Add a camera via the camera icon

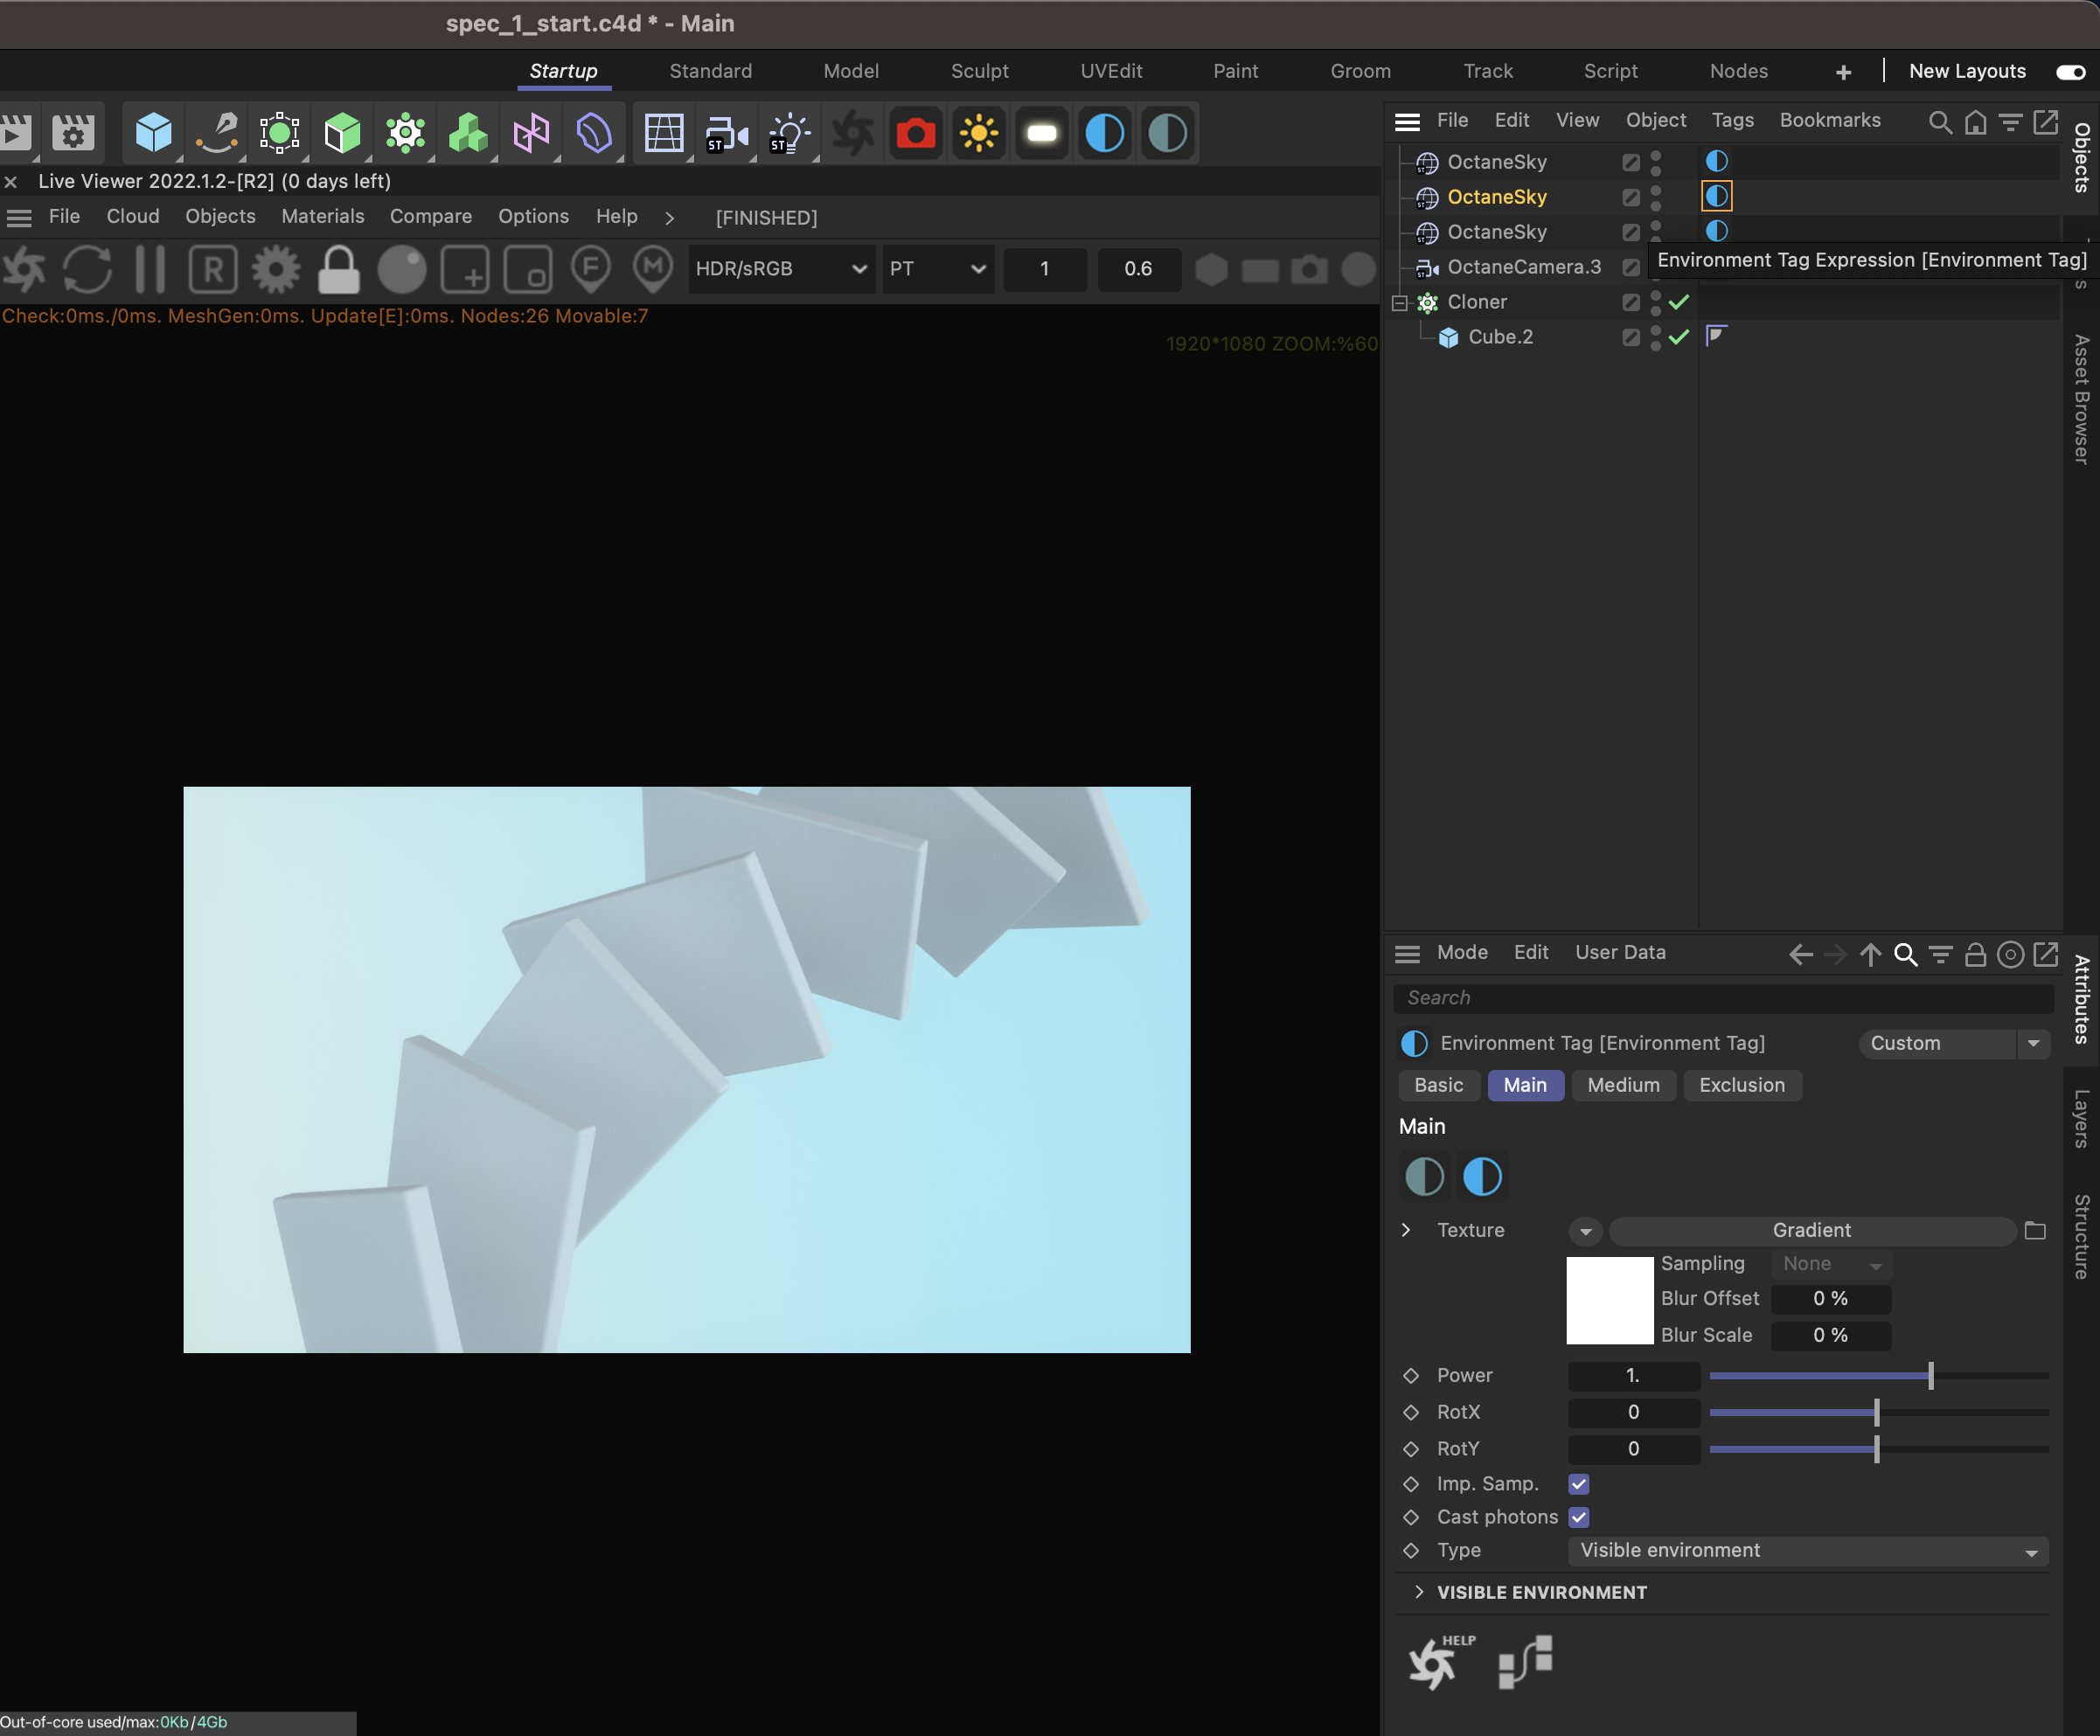727,132
